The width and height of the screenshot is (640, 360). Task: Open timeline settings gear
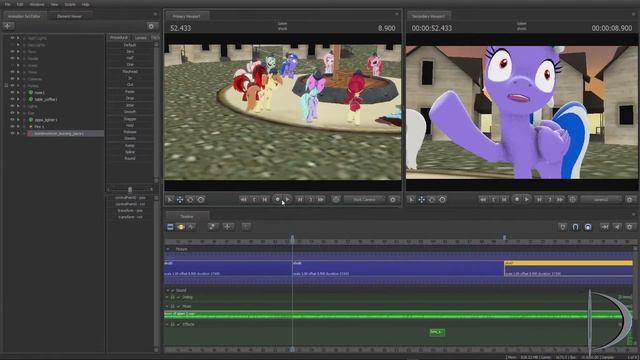pos(630,227)
